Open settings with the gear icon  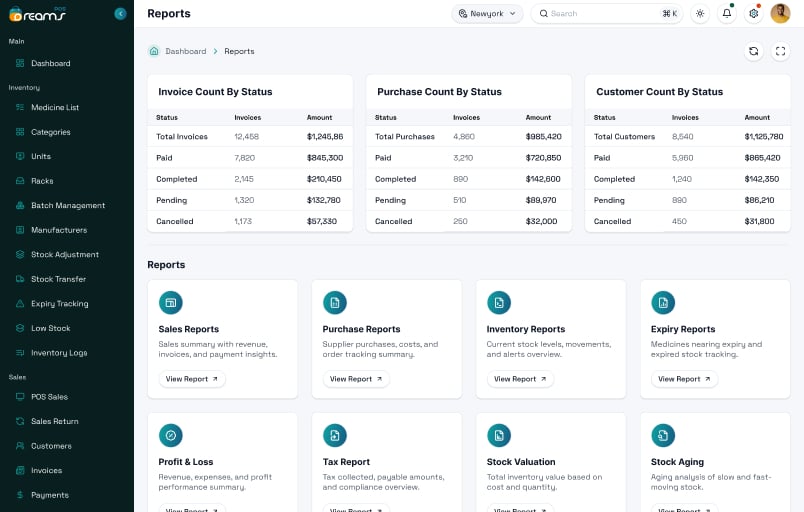[x=753, y=14]
